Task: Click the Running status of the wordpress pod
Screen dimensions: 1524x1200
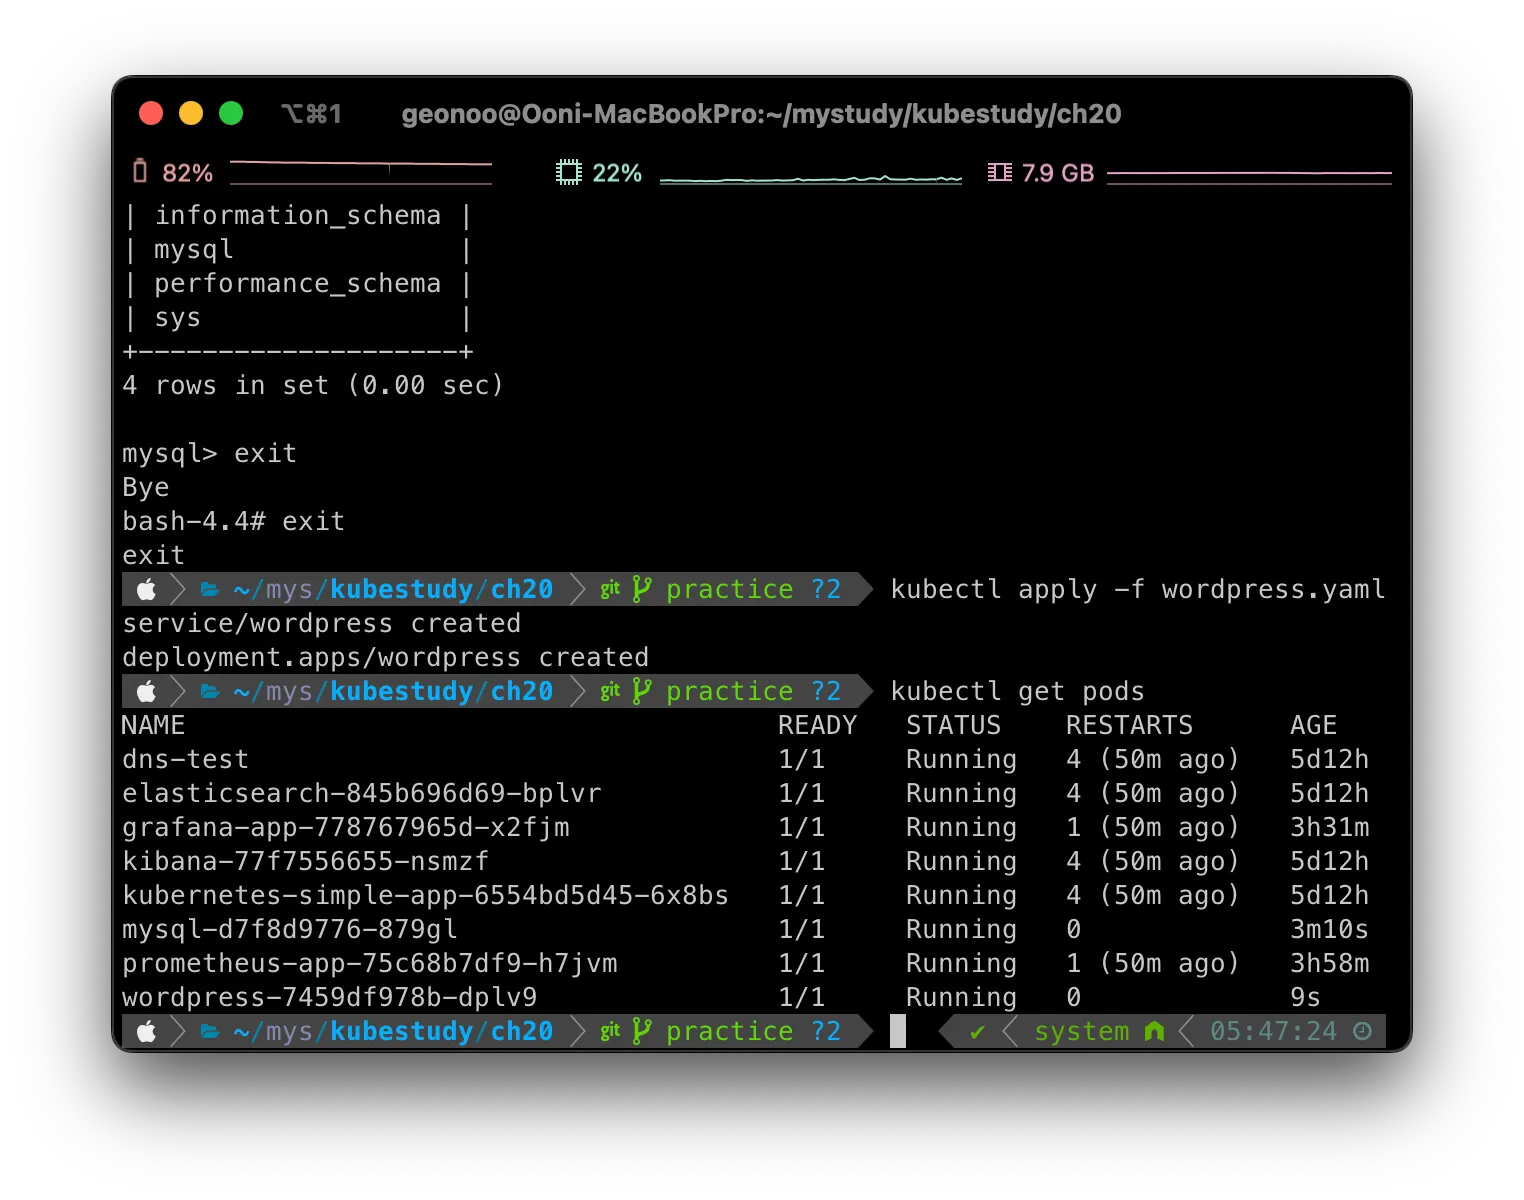Action: pos(962,998)
